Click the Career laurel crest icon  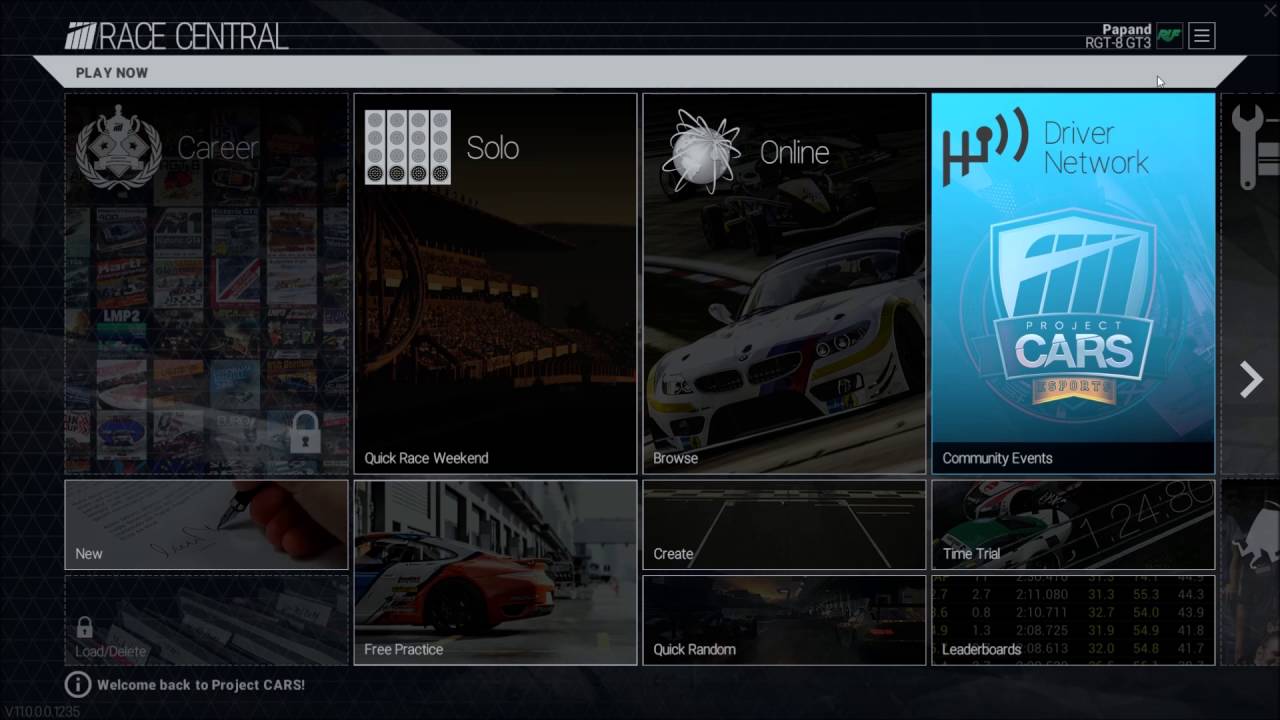click(x=119, y=148)
